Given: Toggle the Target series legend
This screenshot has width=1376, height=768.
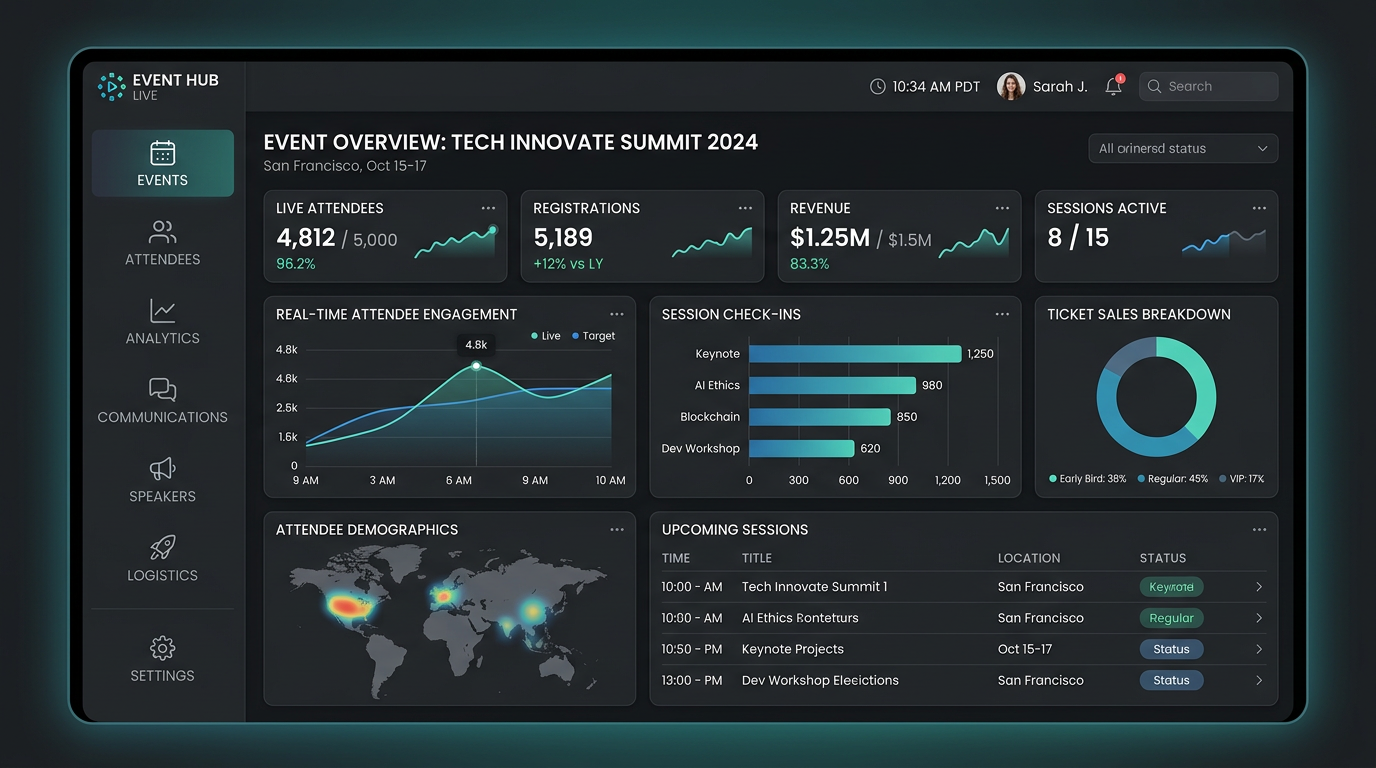Looking at the screenshot, I should 593,336.
